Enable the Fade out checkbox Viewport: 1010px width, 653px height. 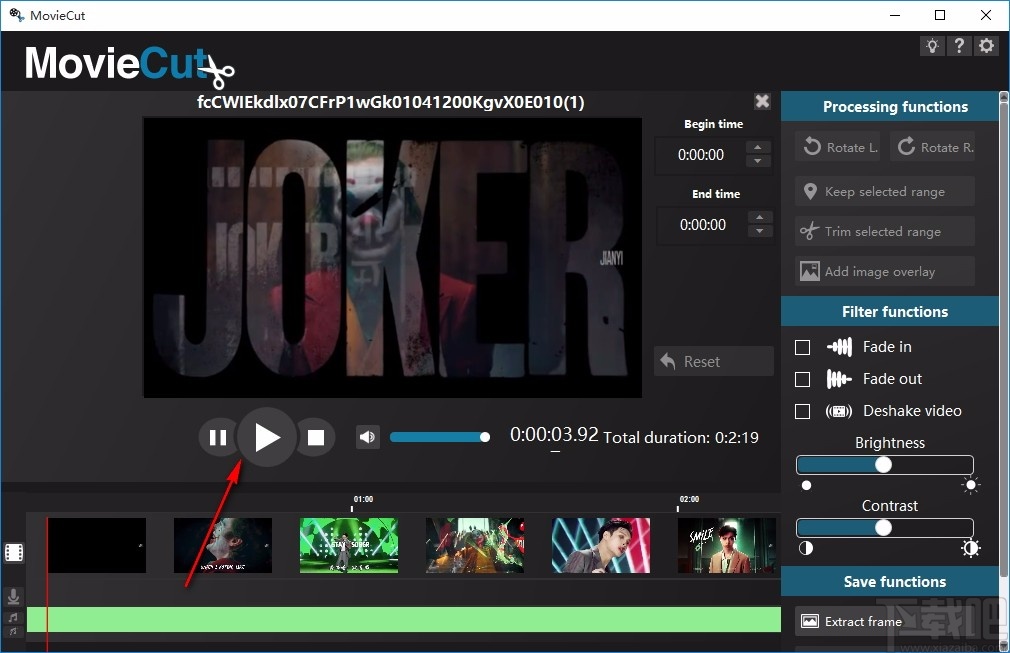[x=803, y=379]
